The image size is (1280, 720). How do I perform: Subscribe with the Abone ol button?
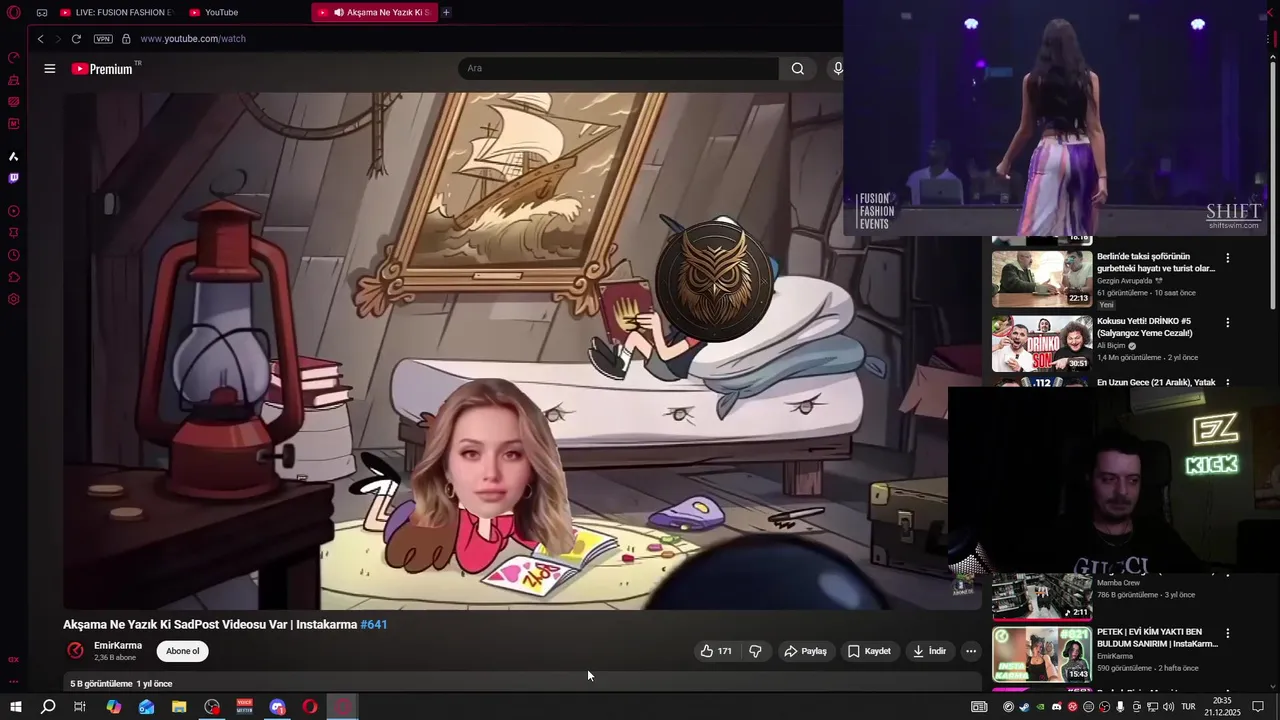[182, 651]
